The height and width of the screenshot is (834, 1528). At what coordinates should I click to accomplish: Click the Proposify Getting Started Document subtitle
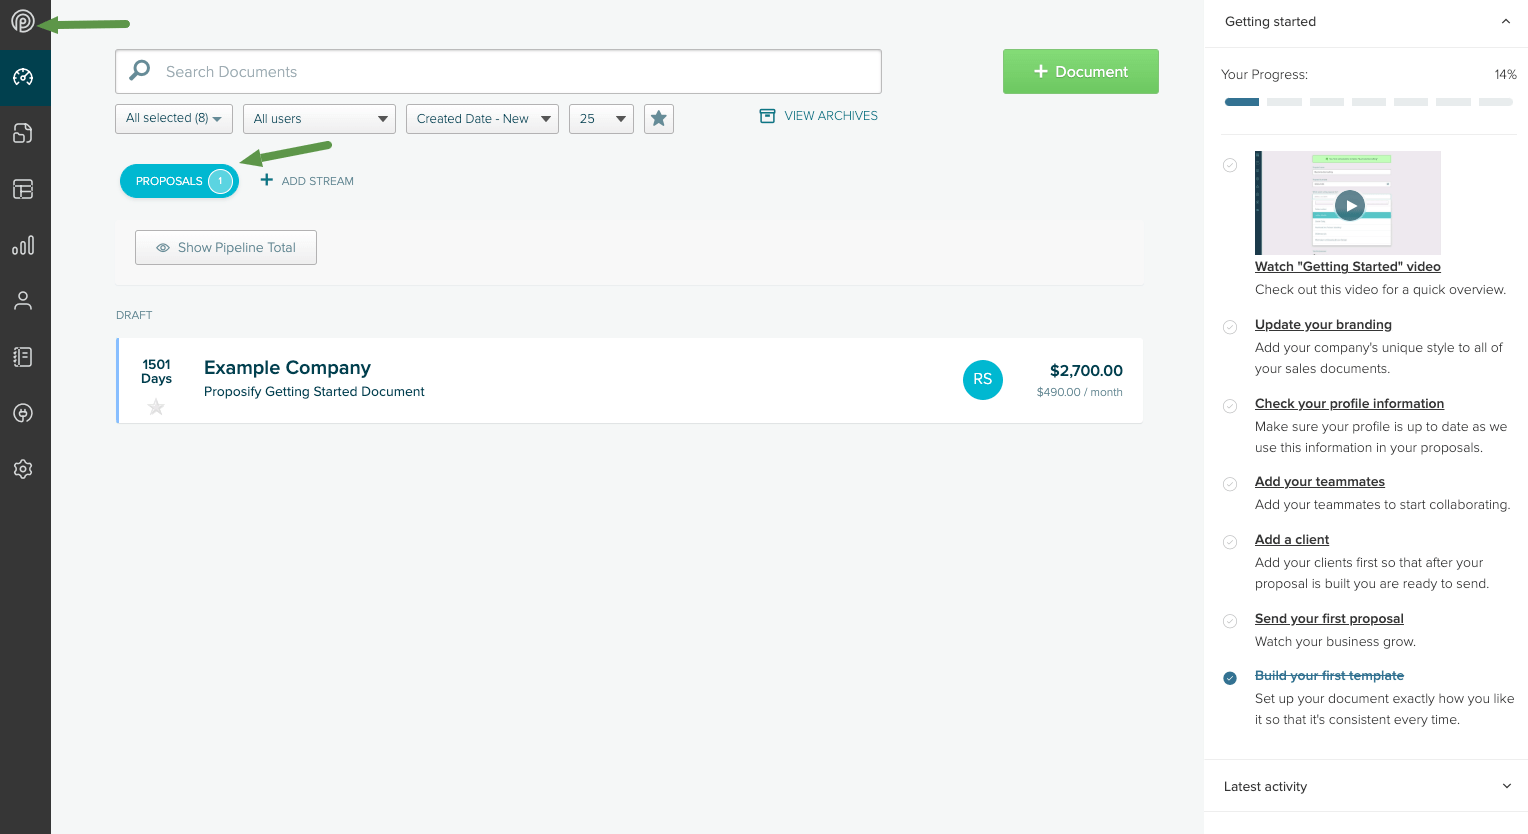(x=314, y=391)
